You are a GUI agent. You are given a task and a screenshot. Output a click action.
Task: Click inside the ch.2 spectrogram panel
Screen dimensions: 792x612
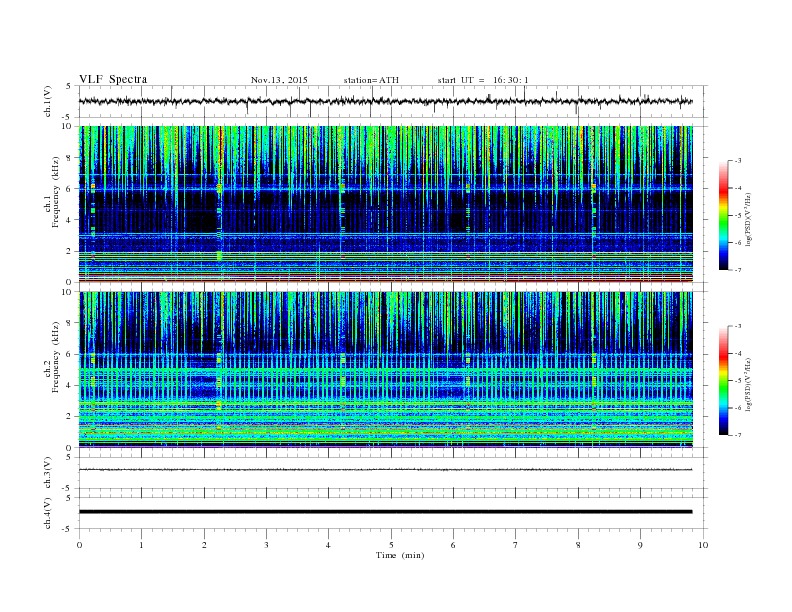click(385, 369)
